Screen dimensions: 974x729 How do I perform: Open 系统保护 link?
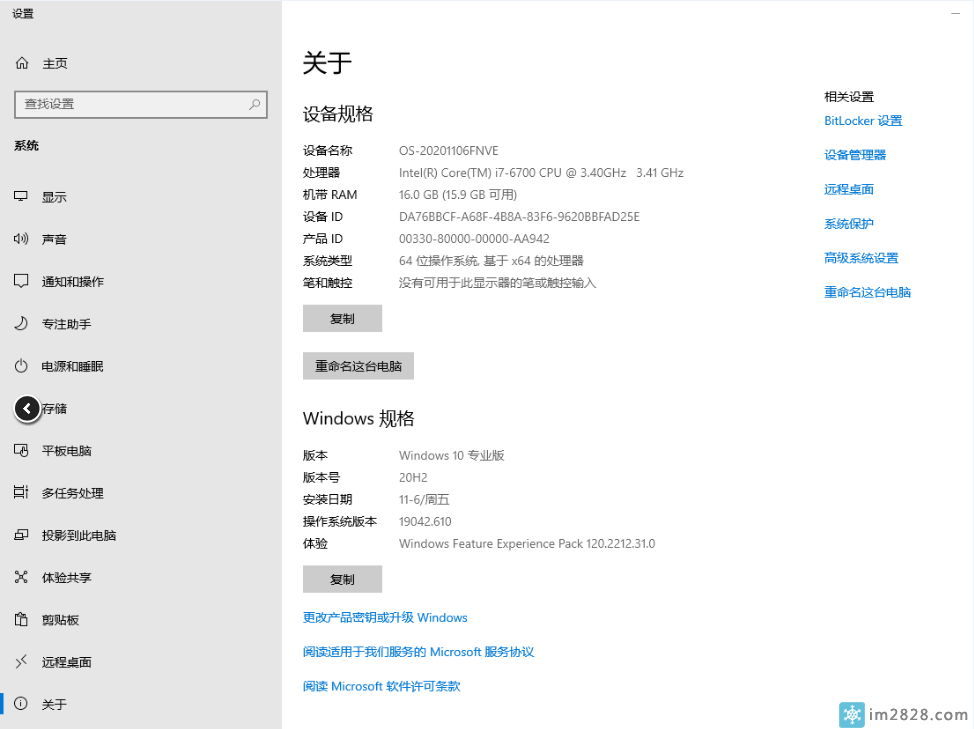point(849,224)
